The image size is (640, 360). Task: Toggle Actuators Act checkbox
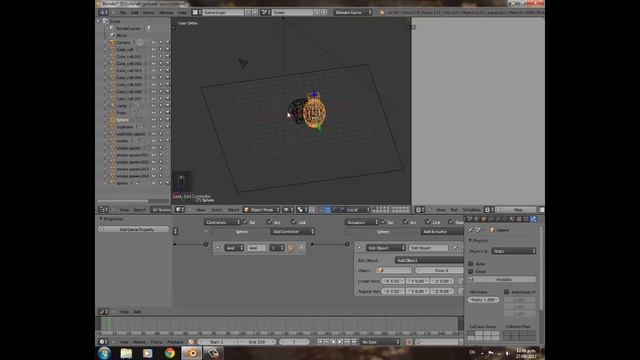click(x=405, y=222)
